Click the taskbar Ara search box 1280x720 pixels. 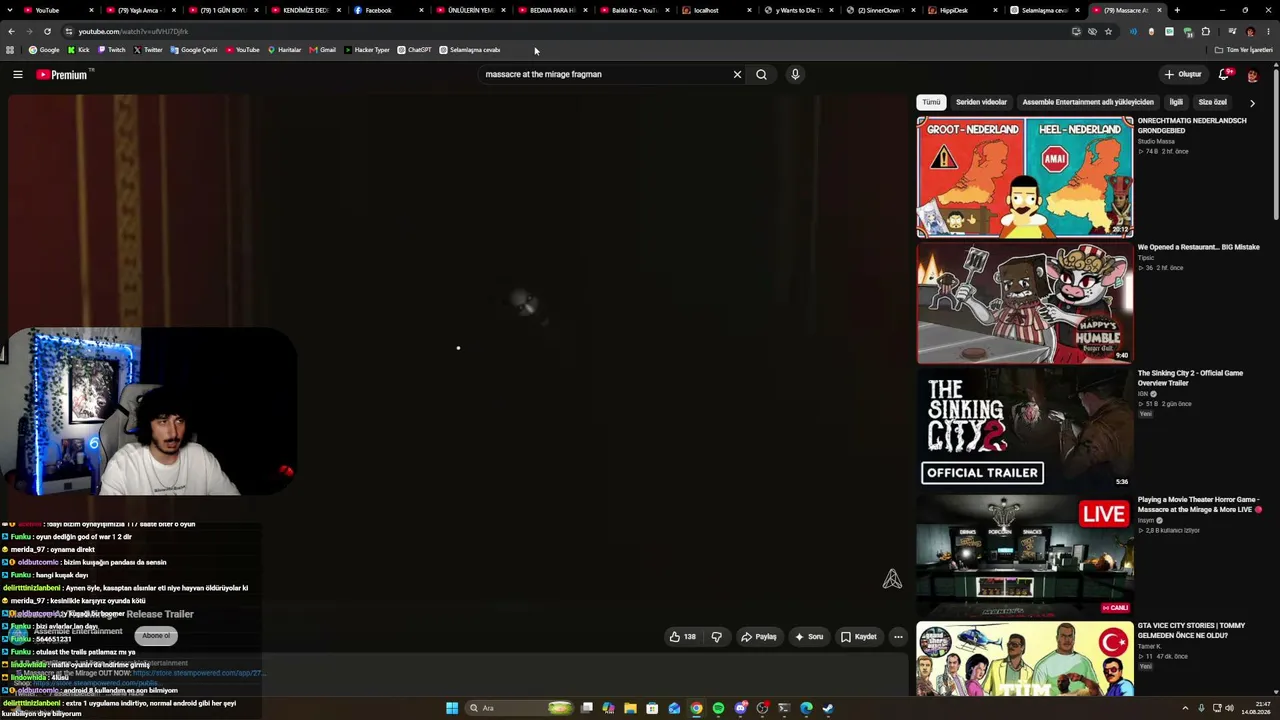pyautogui.click(x=520, y=708)
